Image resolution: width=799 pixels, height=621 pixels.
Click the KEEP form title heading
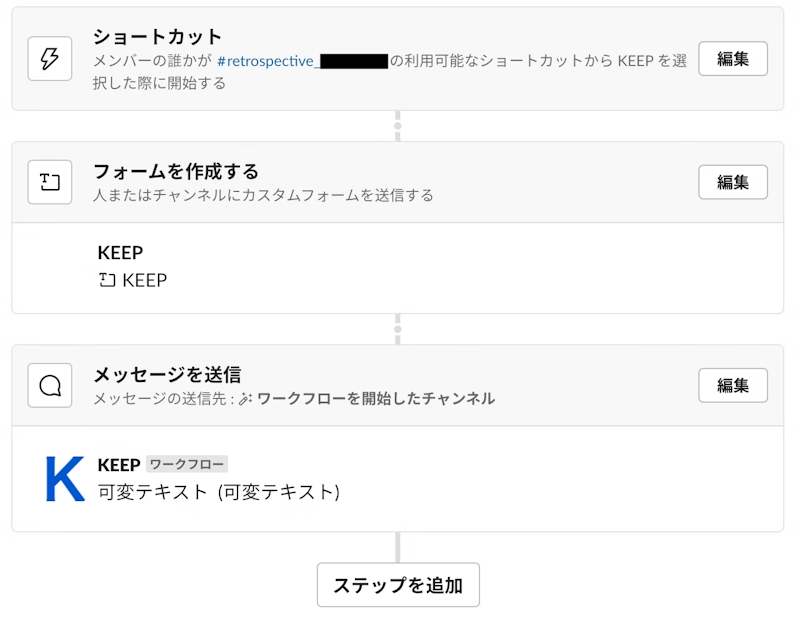tap(120, 253)
